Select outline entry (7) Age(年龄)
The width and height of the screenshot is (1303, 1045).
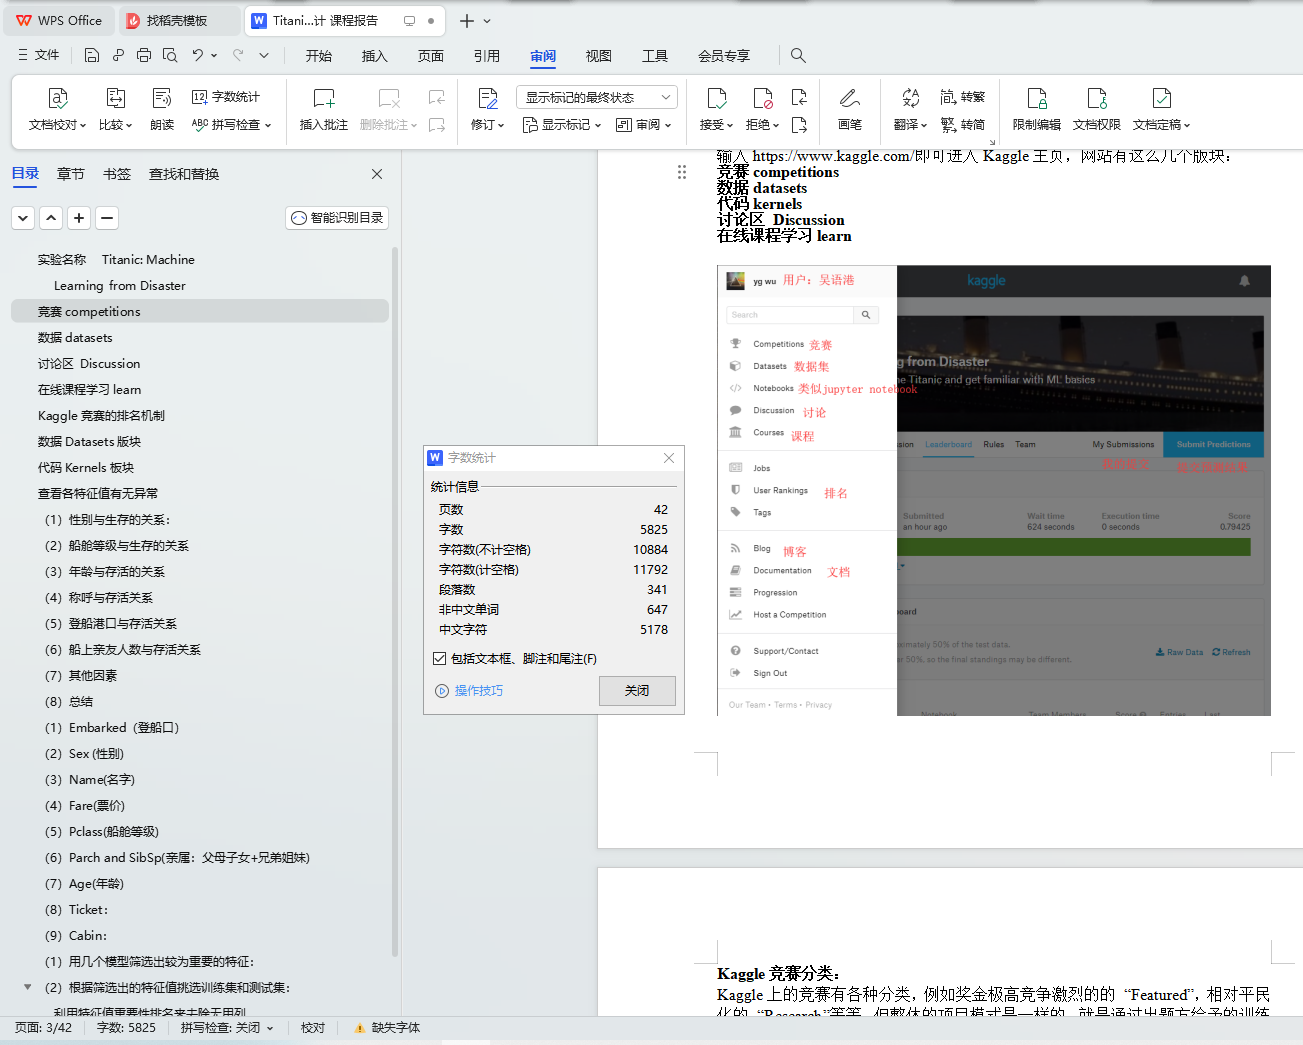point(200,884)
